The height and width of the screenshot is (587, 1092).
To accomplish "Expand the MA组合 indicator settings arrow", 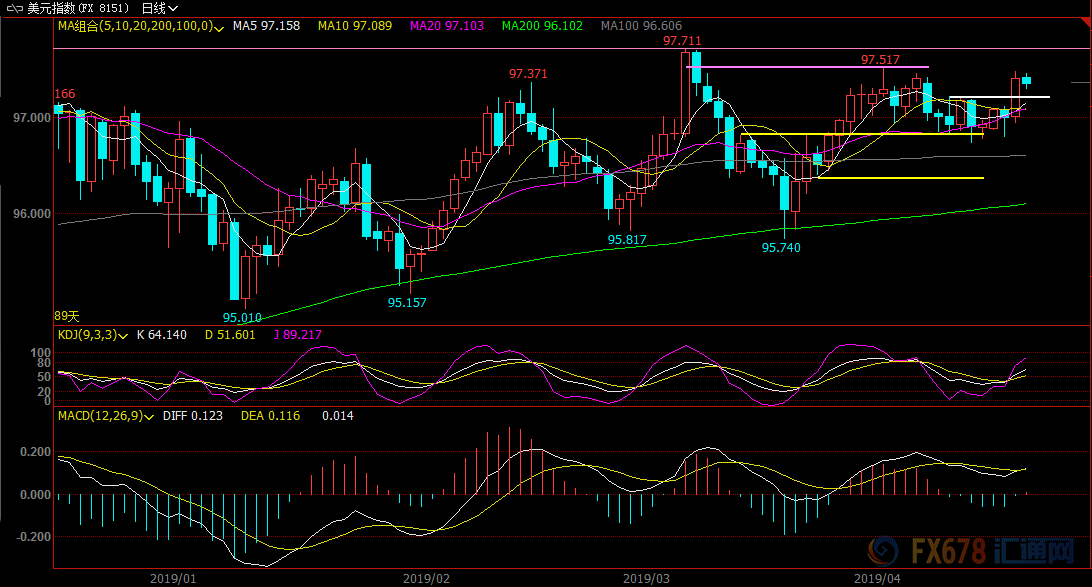I will click(219, 28).
